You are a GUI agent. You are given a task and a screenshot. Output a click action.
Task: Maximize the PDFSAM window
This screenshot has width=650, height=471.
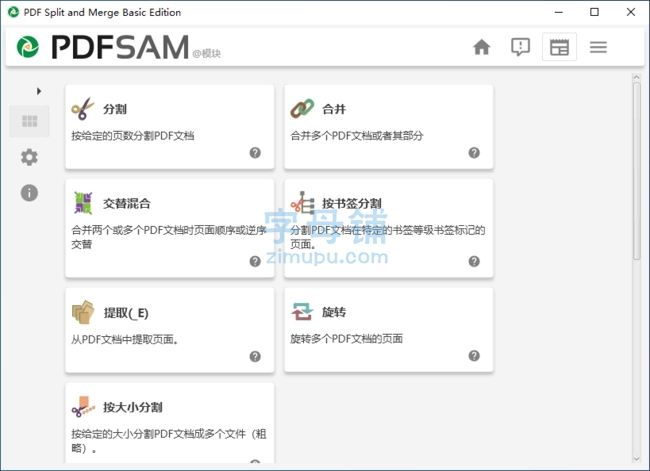coord(594,12)
